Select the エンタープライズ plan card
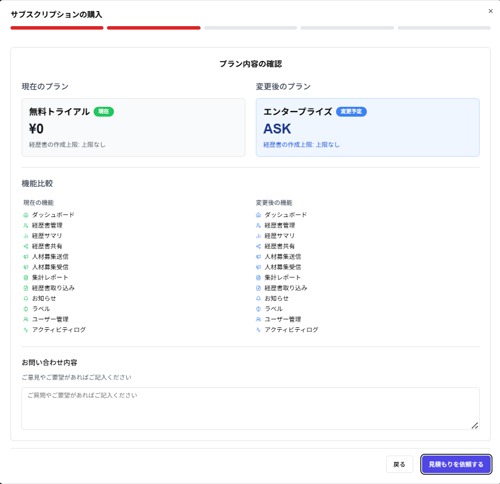 tap(368, 127)
